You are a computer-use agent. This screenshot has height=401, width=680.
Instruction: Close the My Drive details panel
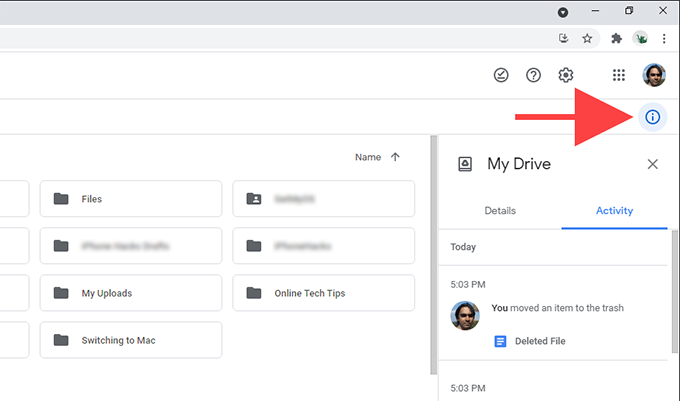click(x=653, y=164)
